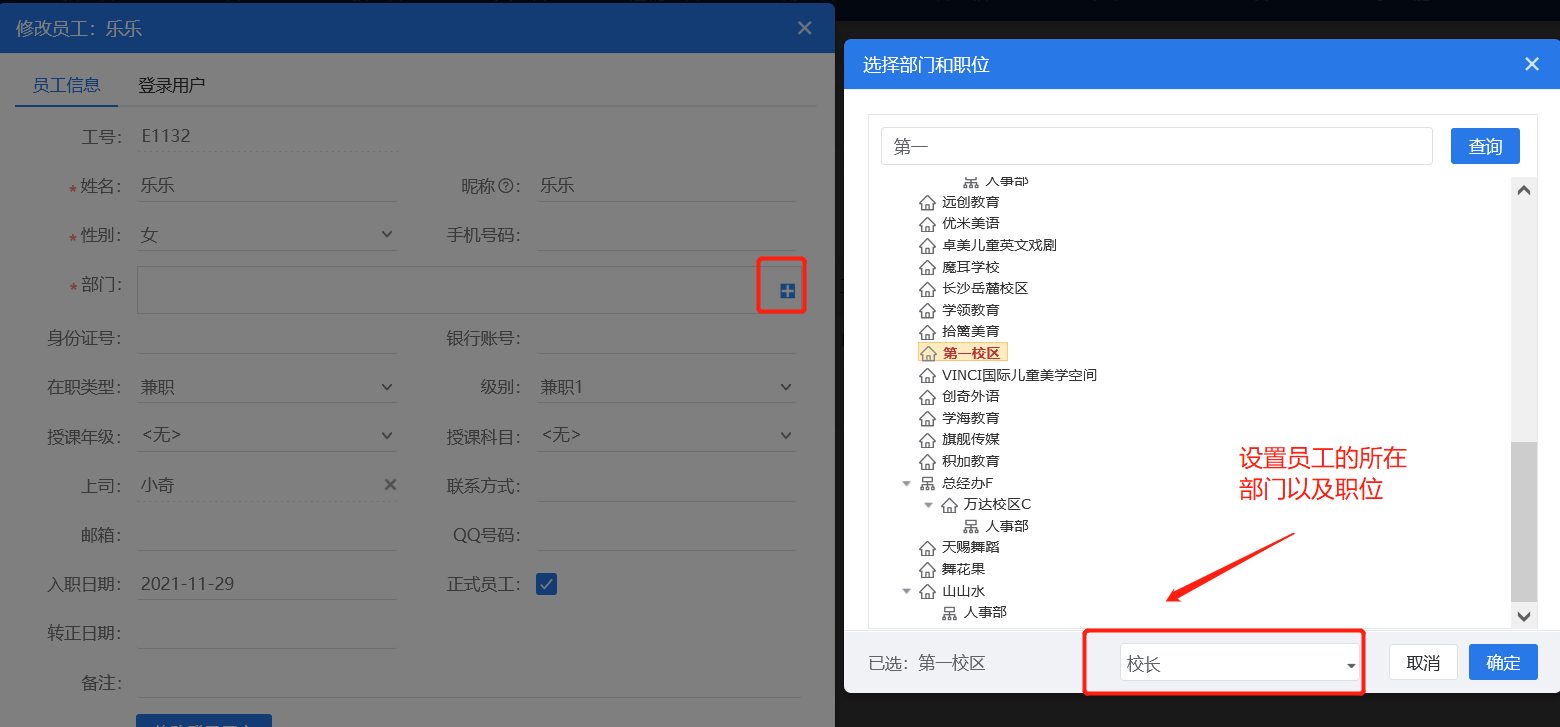This screenshot has height=727, width=1560.
Task: Click the 查询 search button
Action: click(x=1485, y=146)
